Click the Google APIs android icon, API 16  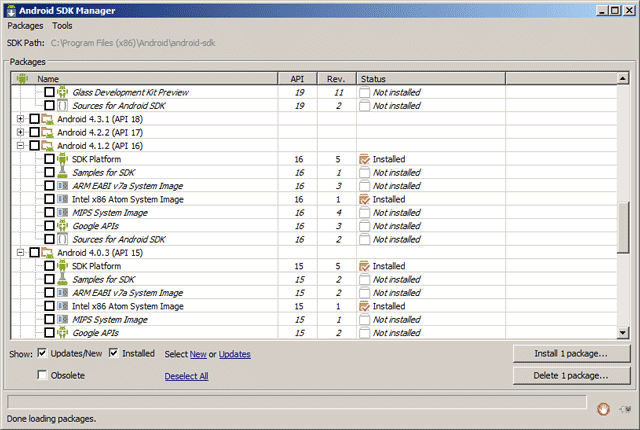click(x=62, y=226)
